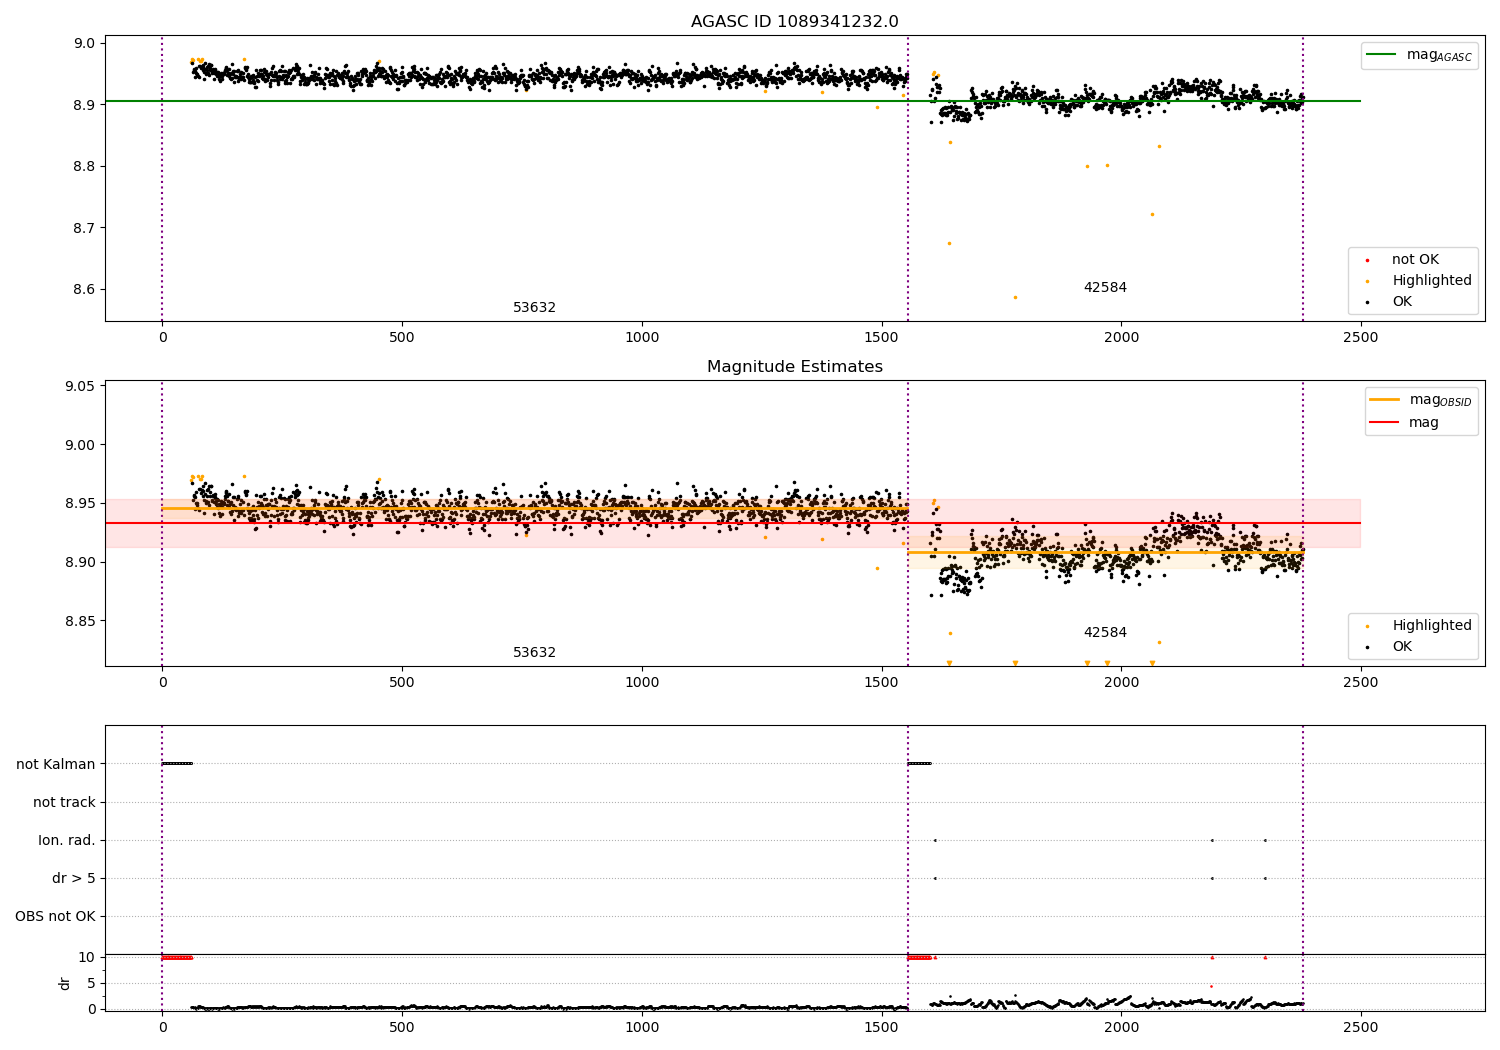Click the 'OBS not OK' axis label
The width and height of the screenshot is (1500, 1050).
pos(55,917)
